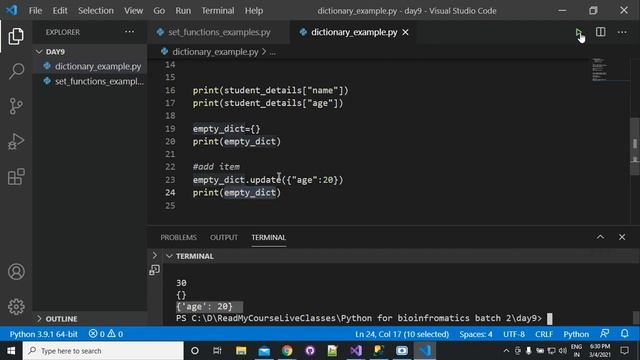This screenshot has width=640, height=360.
Task: Open the Search view in activity bar
Action: tap(16, 71)
